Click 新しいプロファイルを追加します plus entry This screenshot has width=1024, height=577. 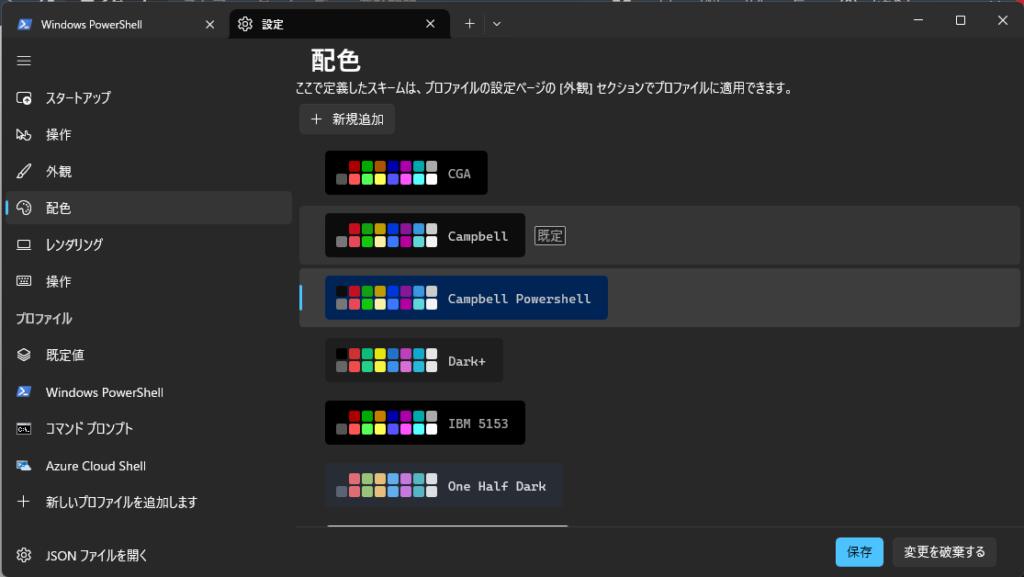(x=148, y=502)
